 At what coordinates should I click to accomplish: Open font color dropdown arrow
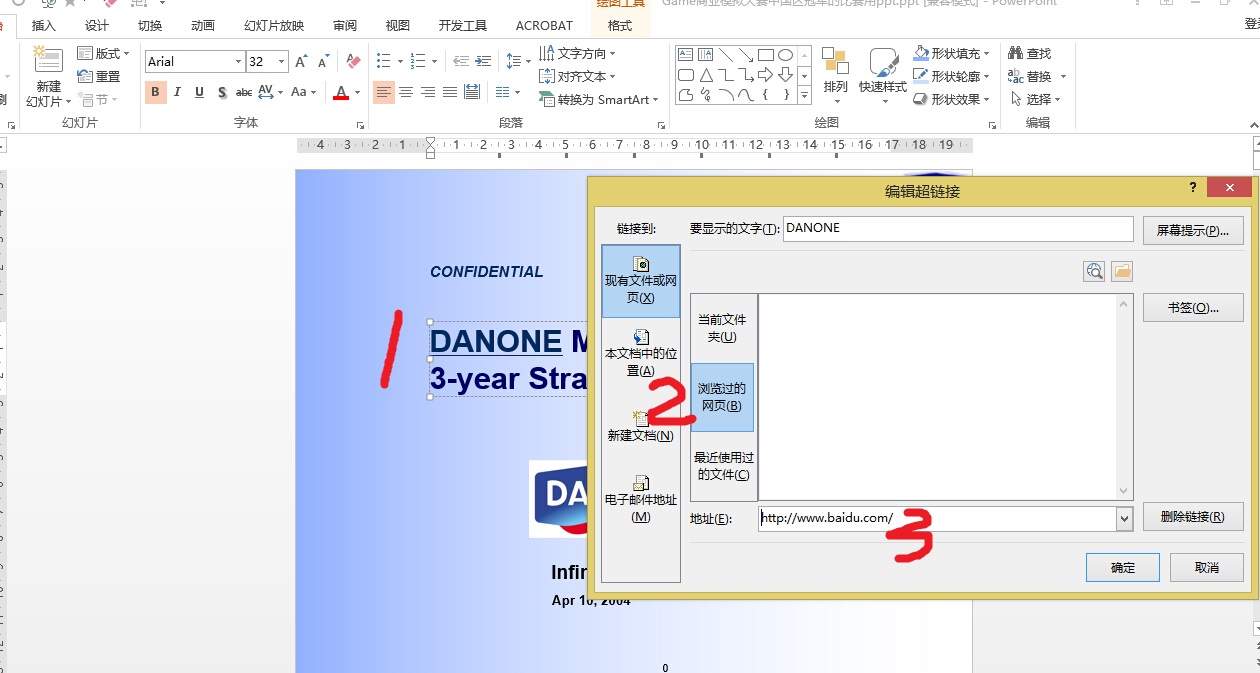click(x=358, y=92)
